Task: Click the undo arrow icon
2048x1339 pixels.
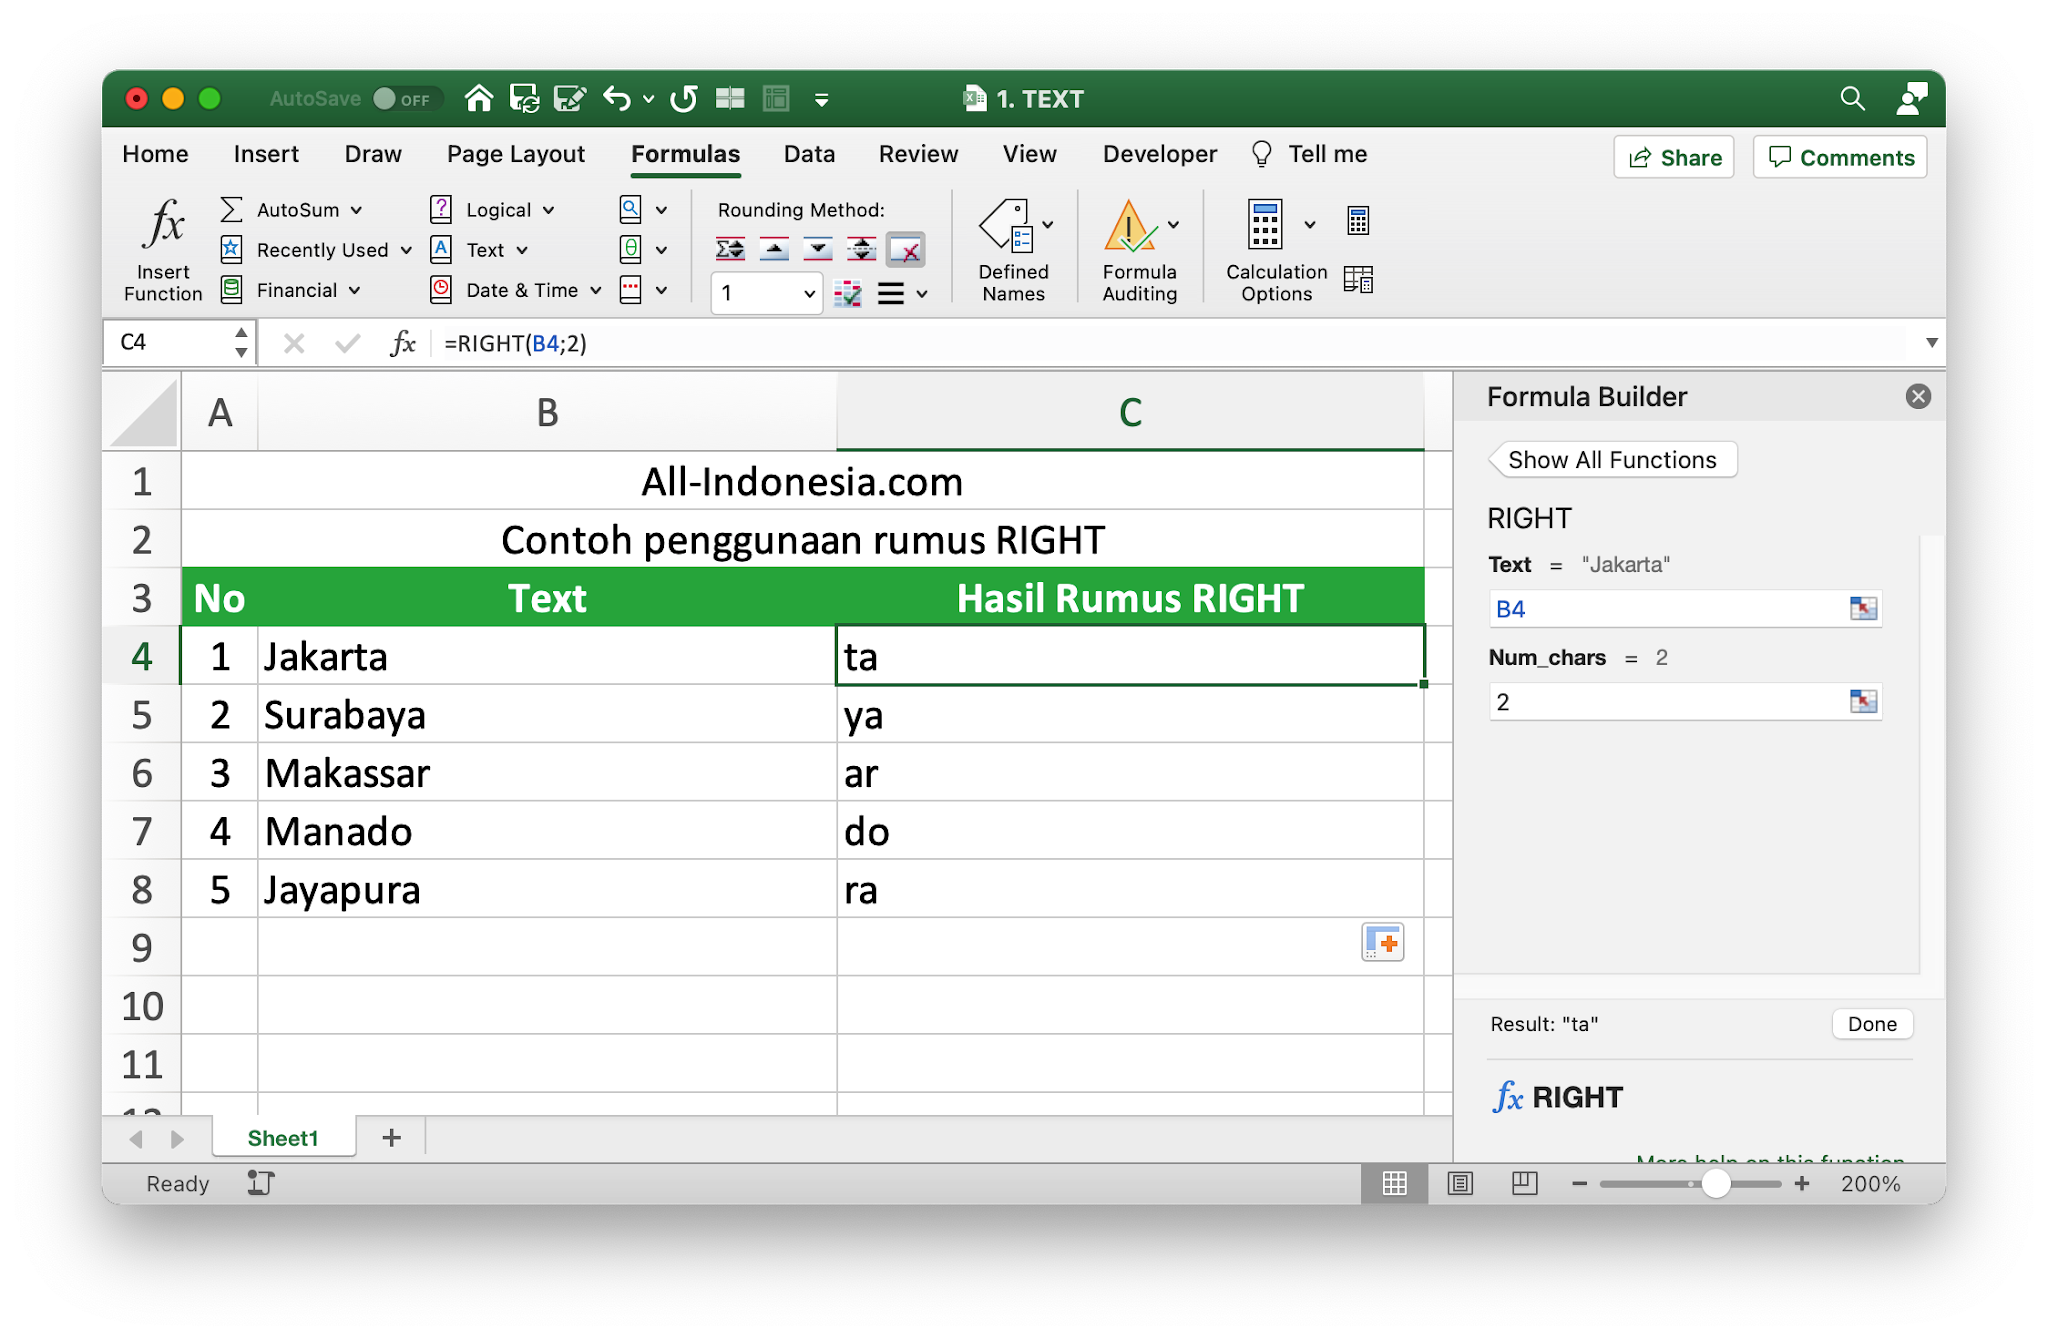Action: pos(617,98)
